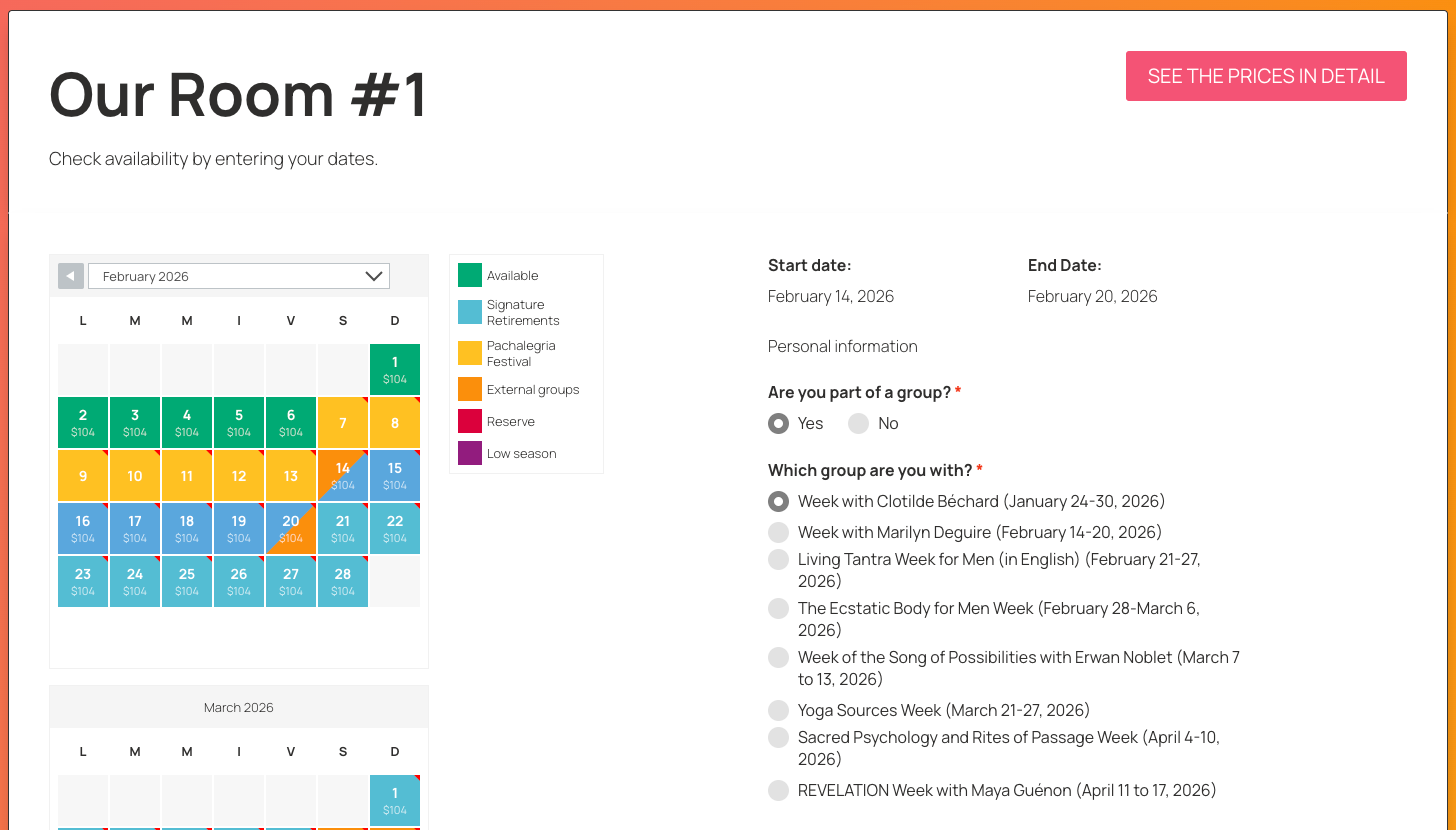Click the green Available legend swatch

tap(470, 275)
